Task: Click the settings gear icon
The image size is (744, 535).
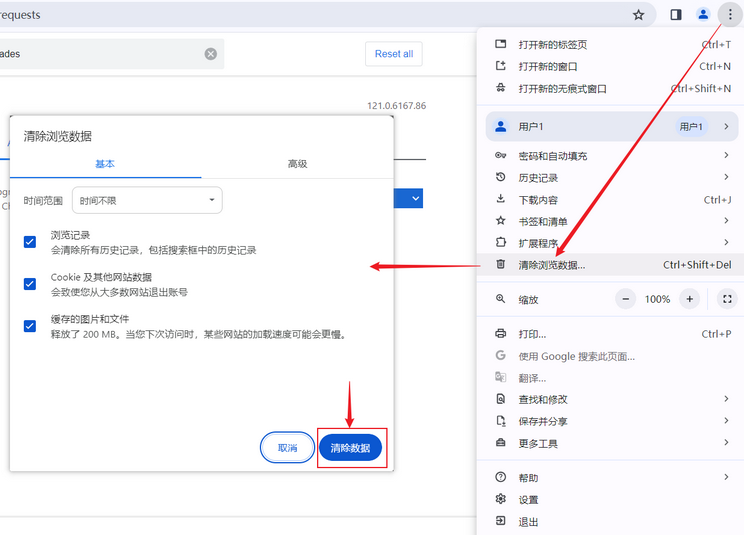Action: click(501, 499)
